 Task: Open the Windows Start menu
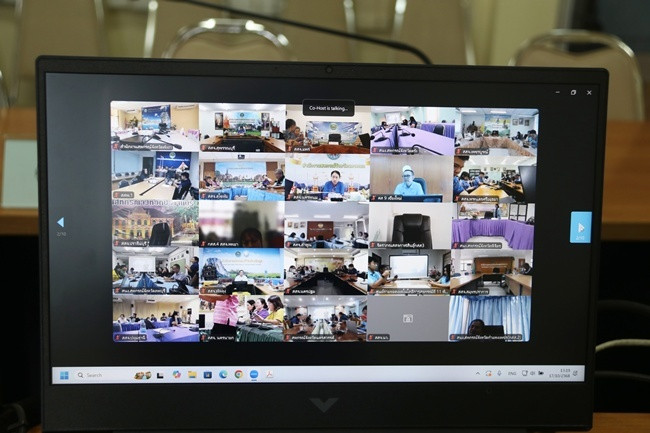pyautogui.click(x=64, y=375)
